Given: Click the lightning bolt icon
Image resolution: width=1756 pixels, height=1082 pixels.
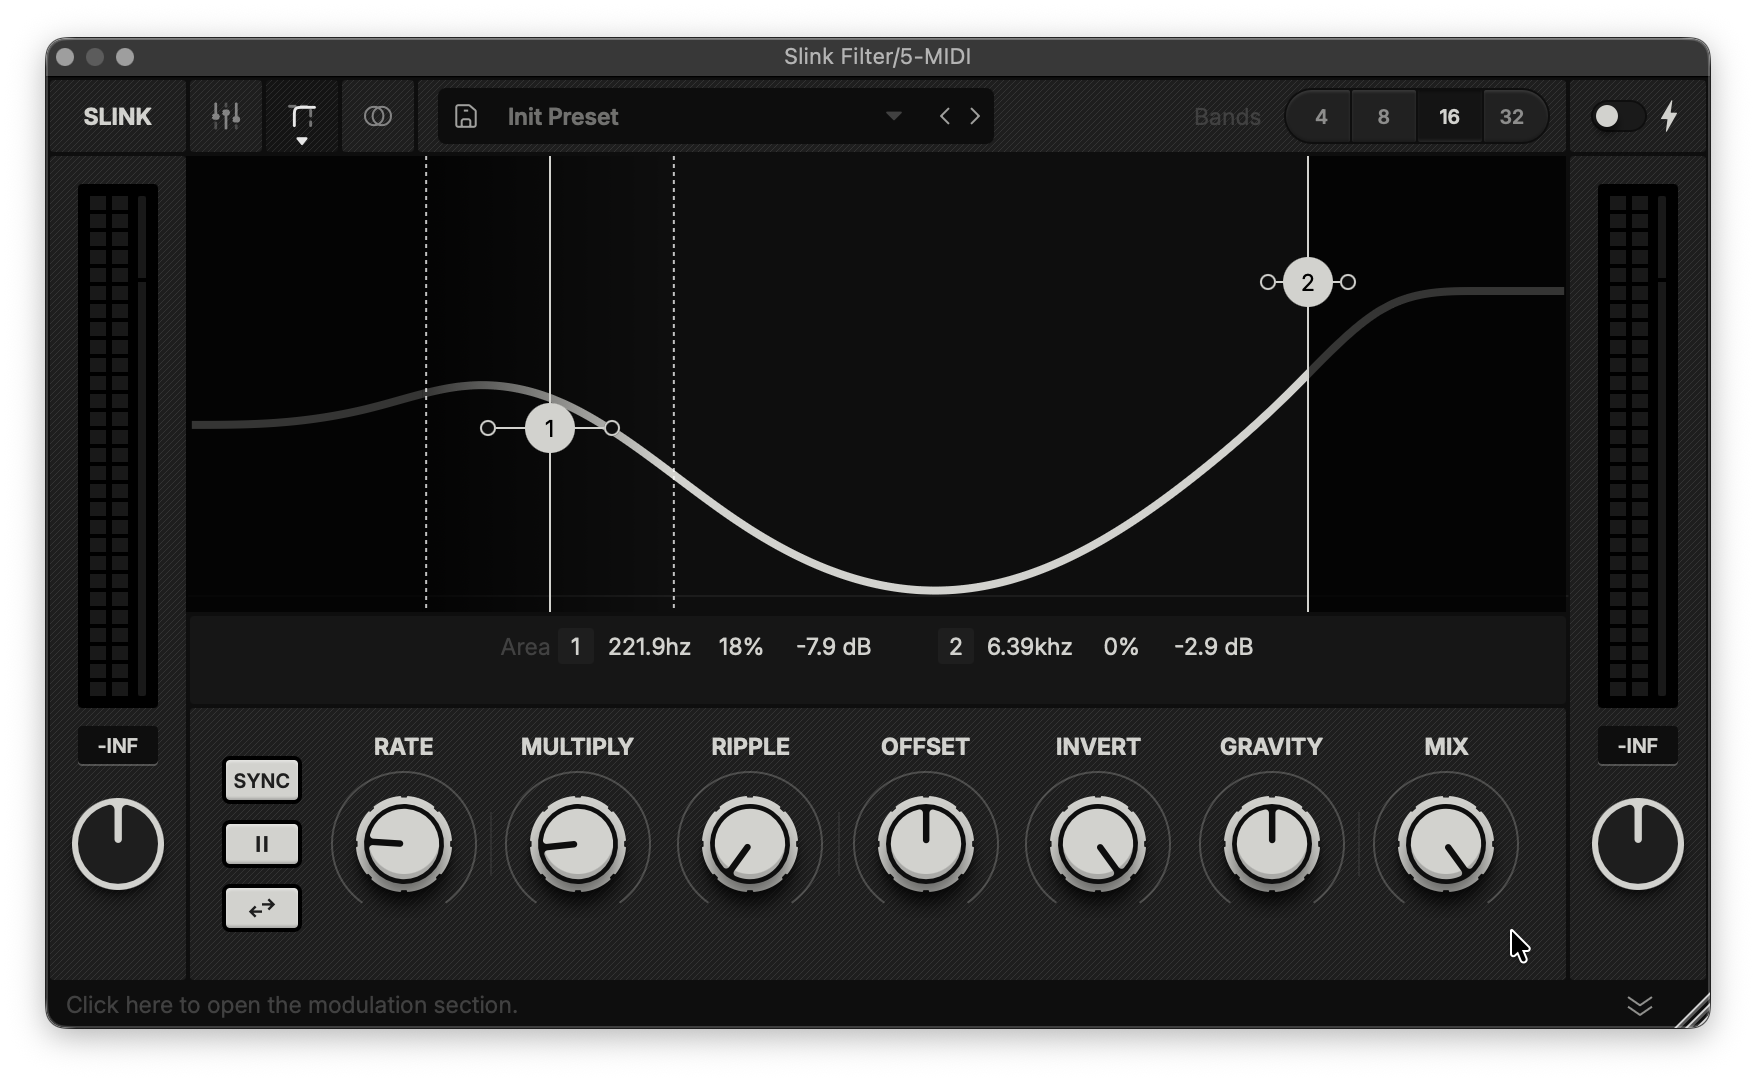Looking at the screenshot, I should click(1669, 116).
